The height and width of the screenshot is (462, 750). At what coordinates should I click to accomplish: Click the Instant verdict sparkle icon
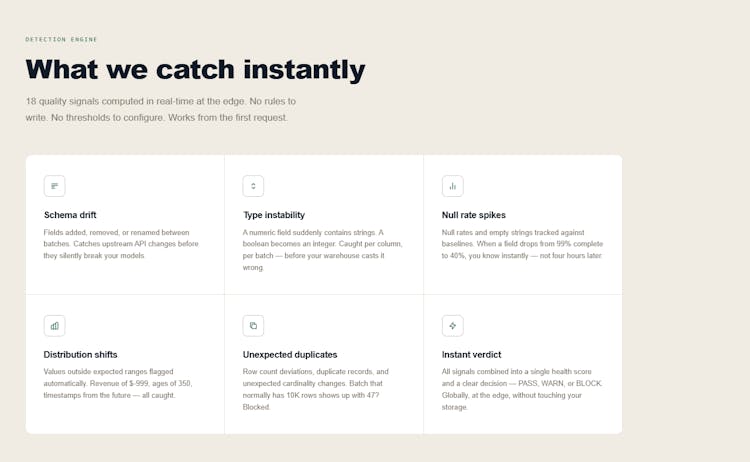point(453,326)
